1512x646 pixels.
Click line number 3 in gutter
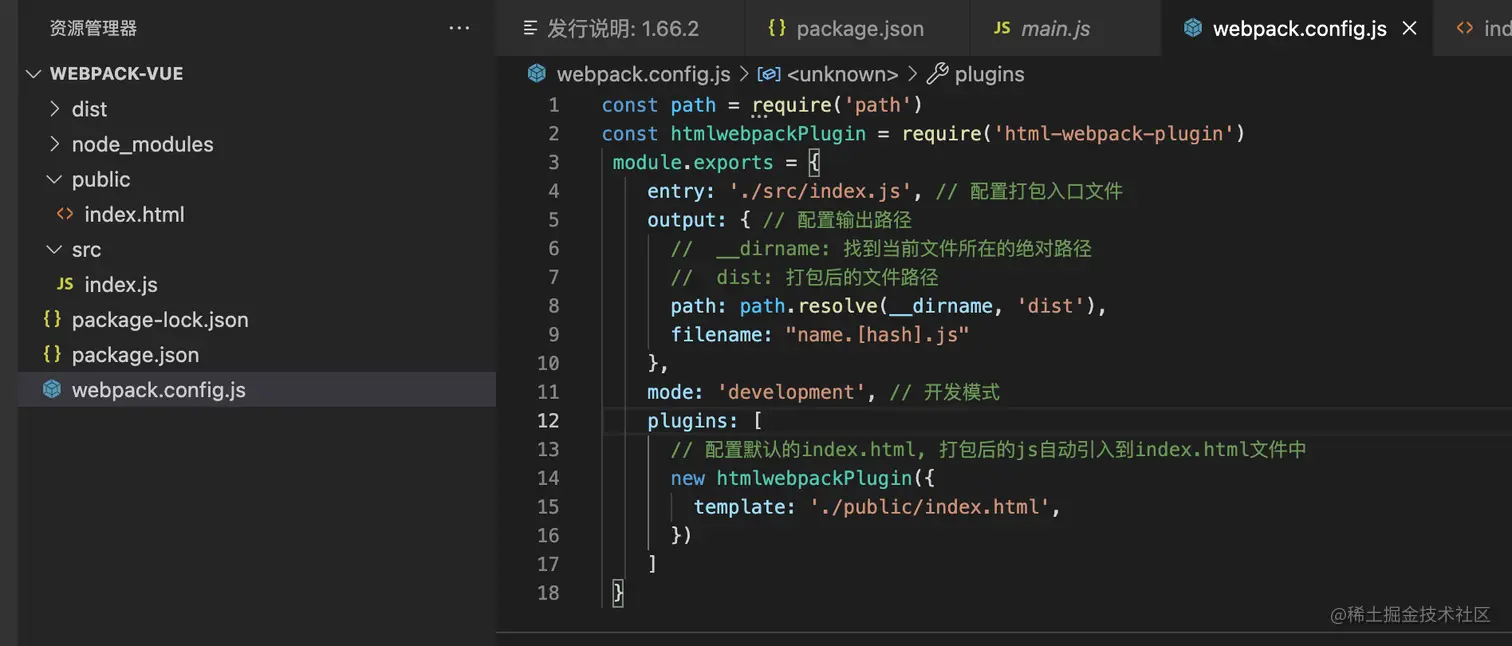click(x=554, y=162)
